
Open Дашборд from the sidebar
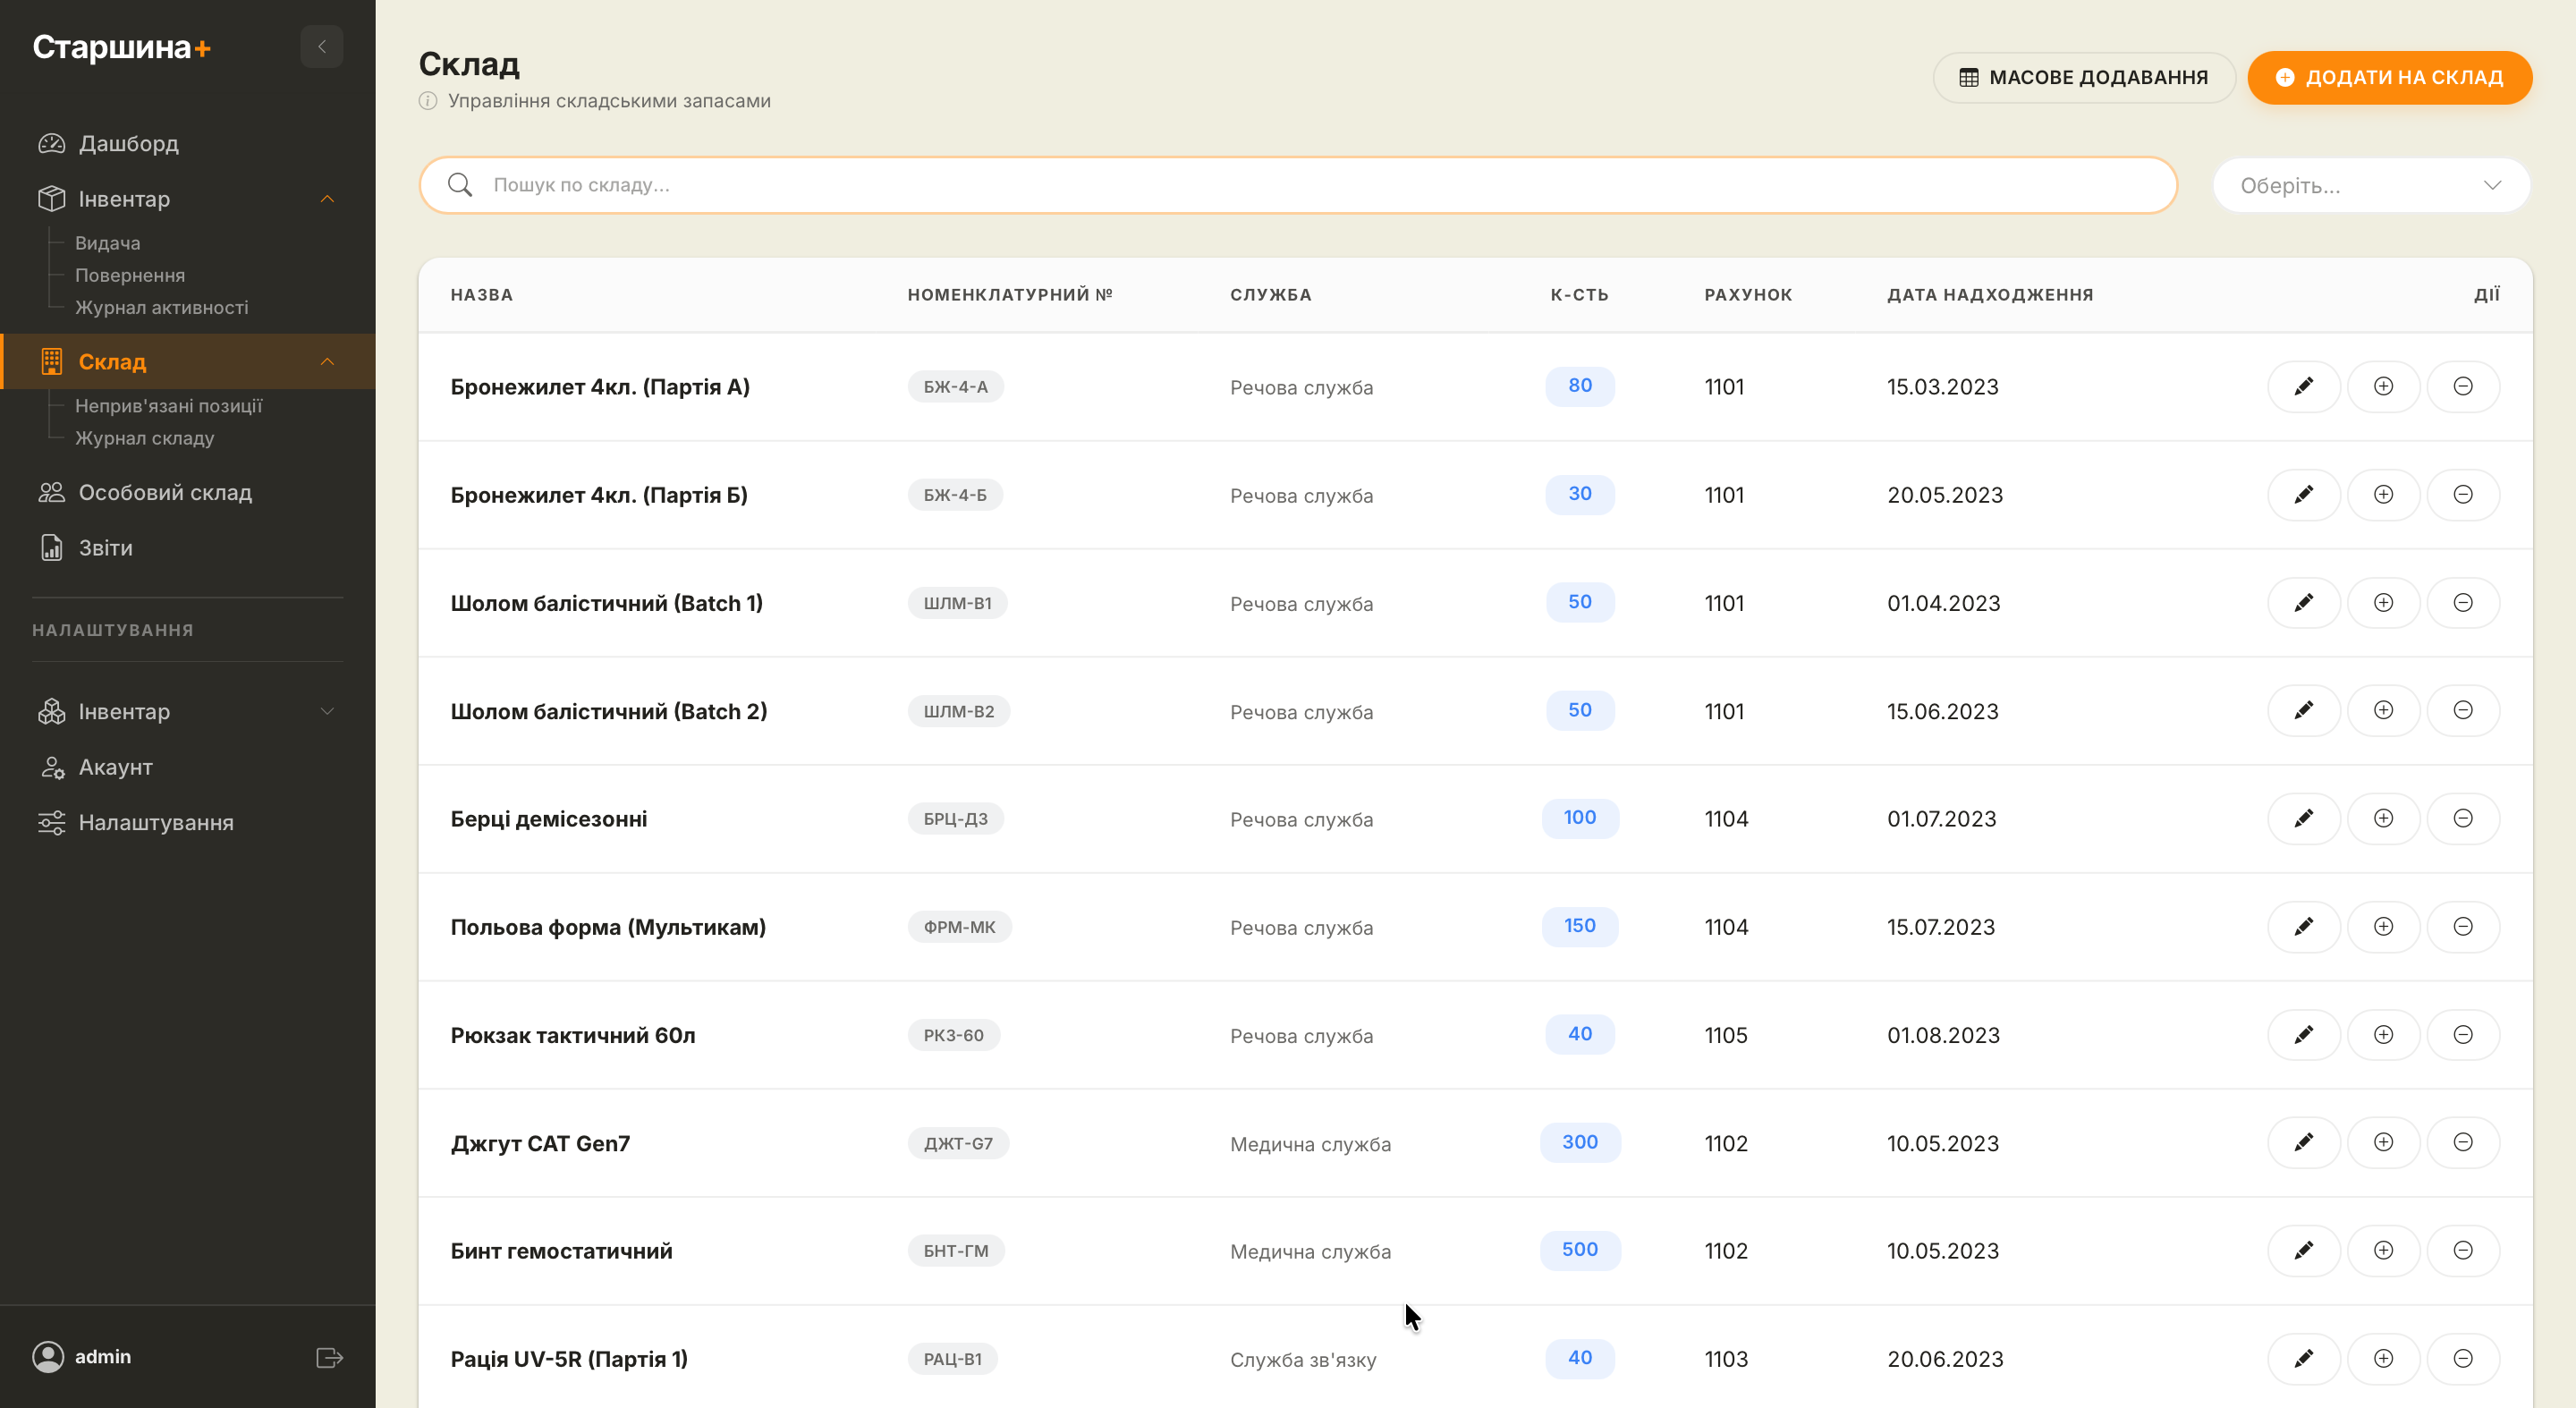(128, 144)
